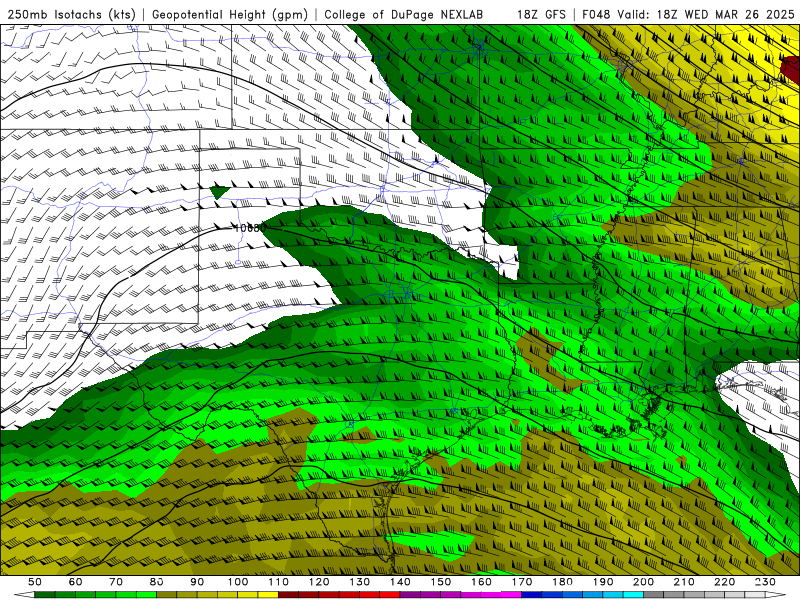800x600 pixels.
Task: Click the 90 value on the legend scale
Action: [x=197, y=582]
